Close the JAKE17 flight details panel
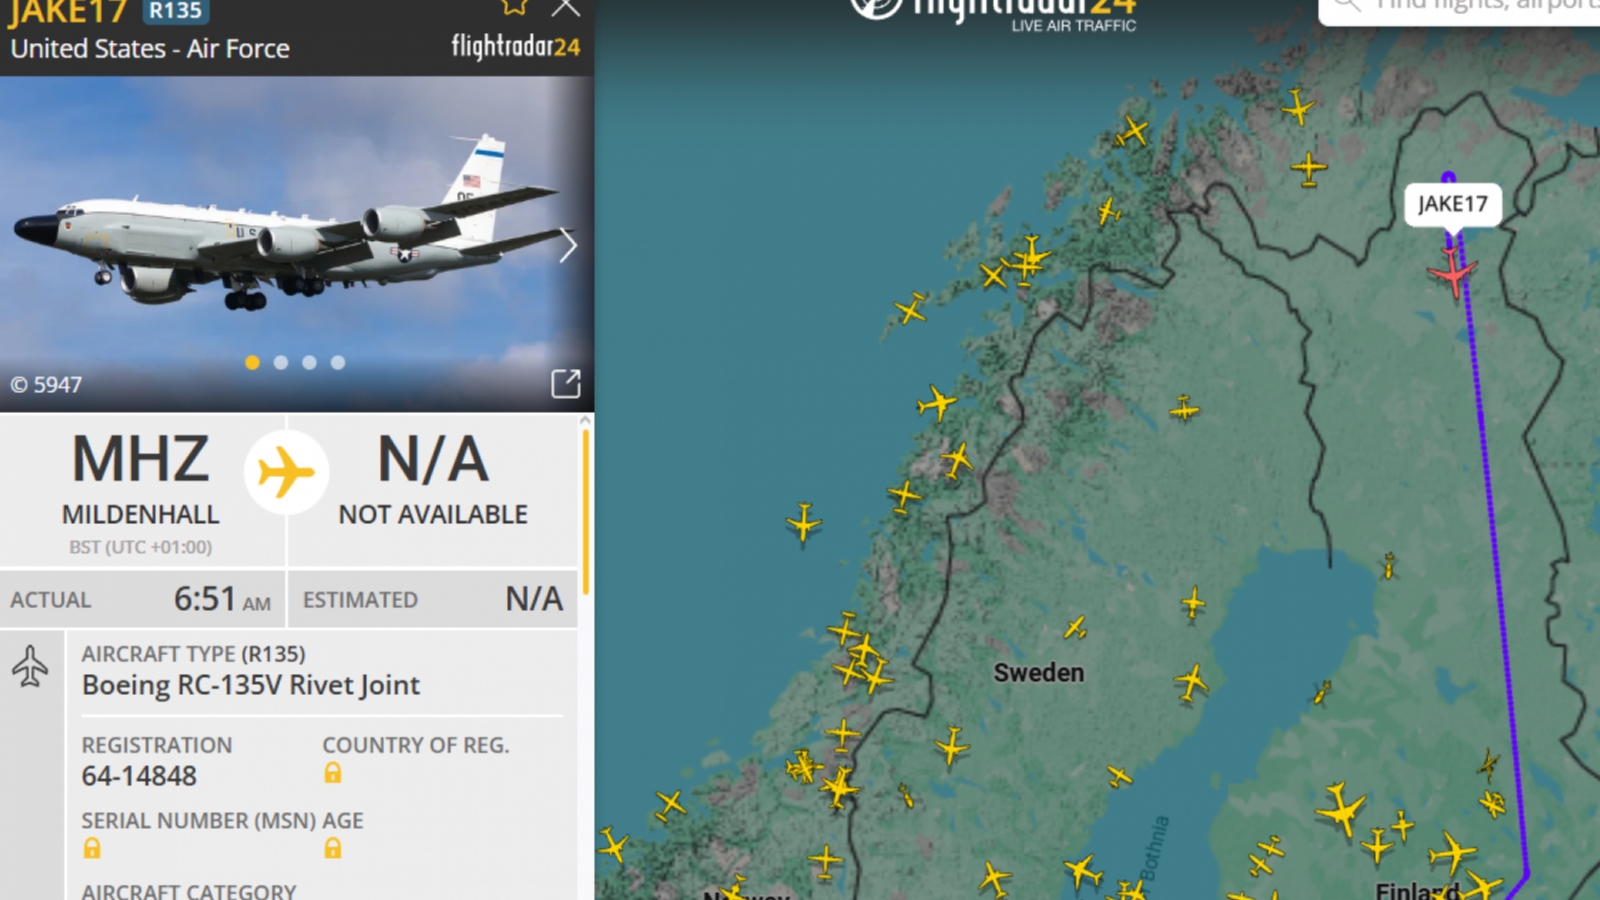 click(x=566, y=8)
